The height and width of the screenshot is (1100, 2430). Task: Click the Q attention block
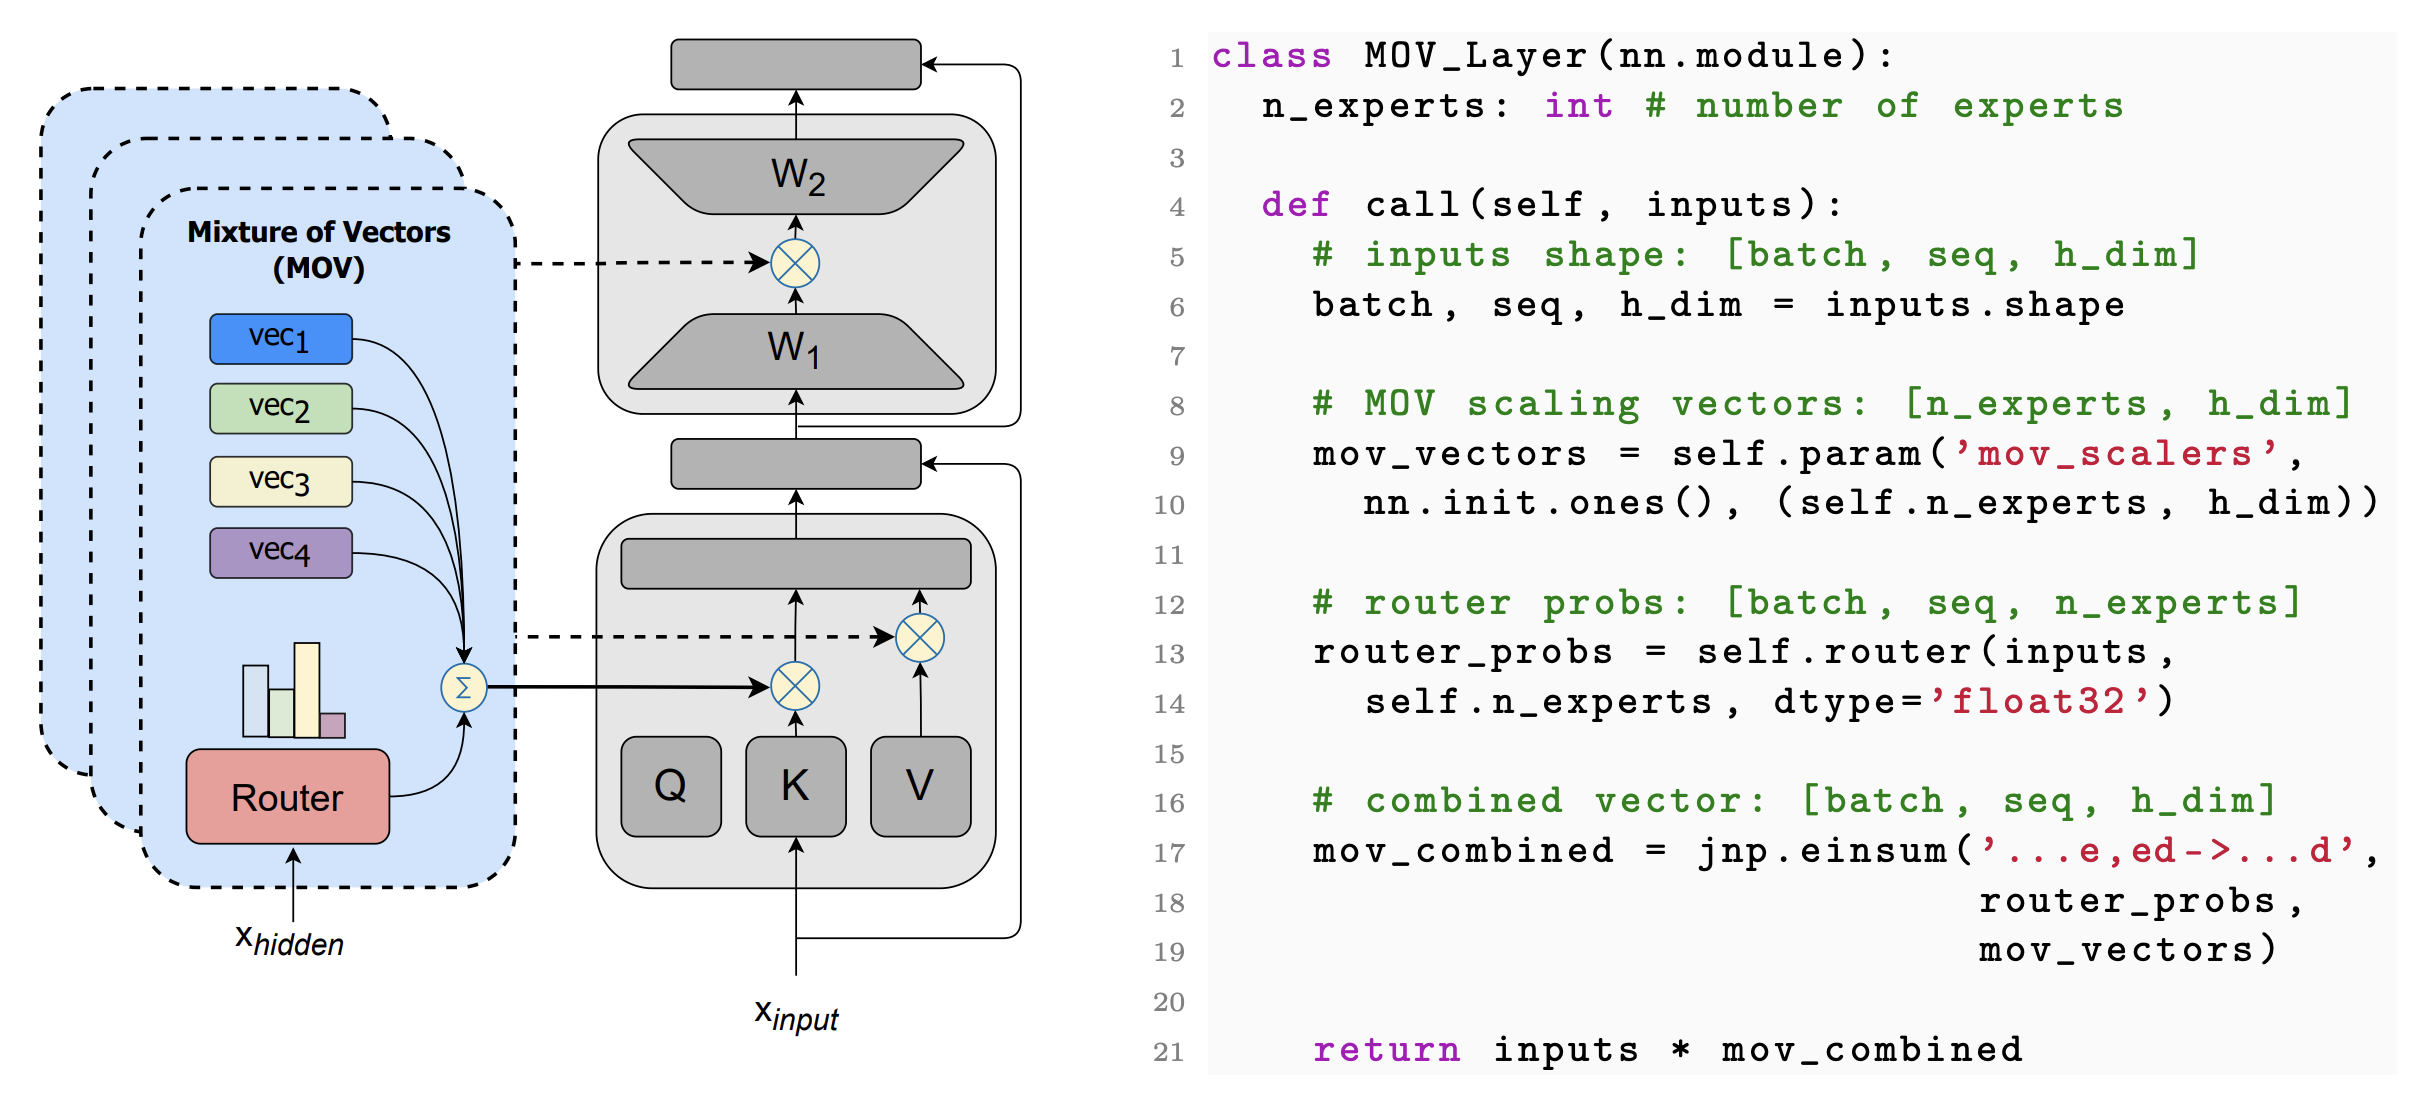point(671,786)
